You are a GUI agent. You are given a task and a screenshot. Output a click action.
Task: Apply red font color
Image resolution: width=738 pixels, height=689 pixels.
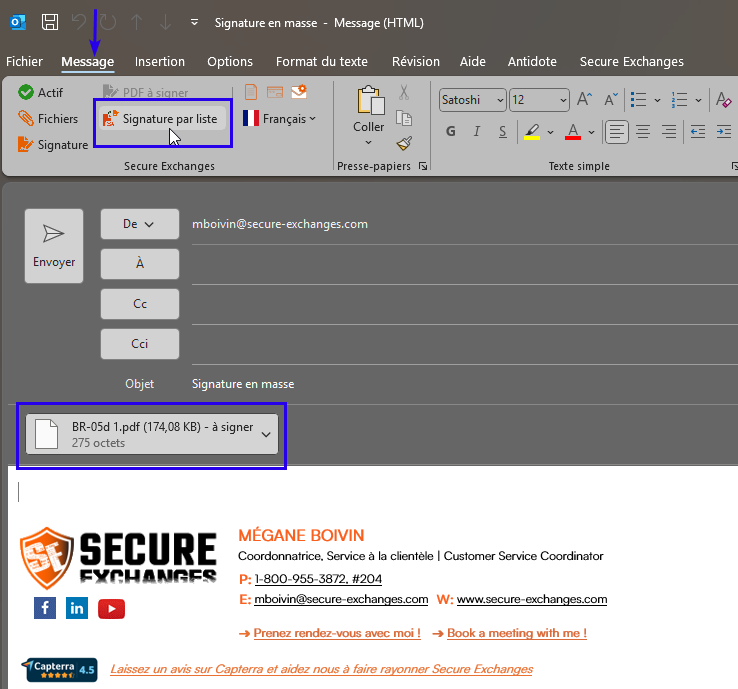[x=573, y=131]
